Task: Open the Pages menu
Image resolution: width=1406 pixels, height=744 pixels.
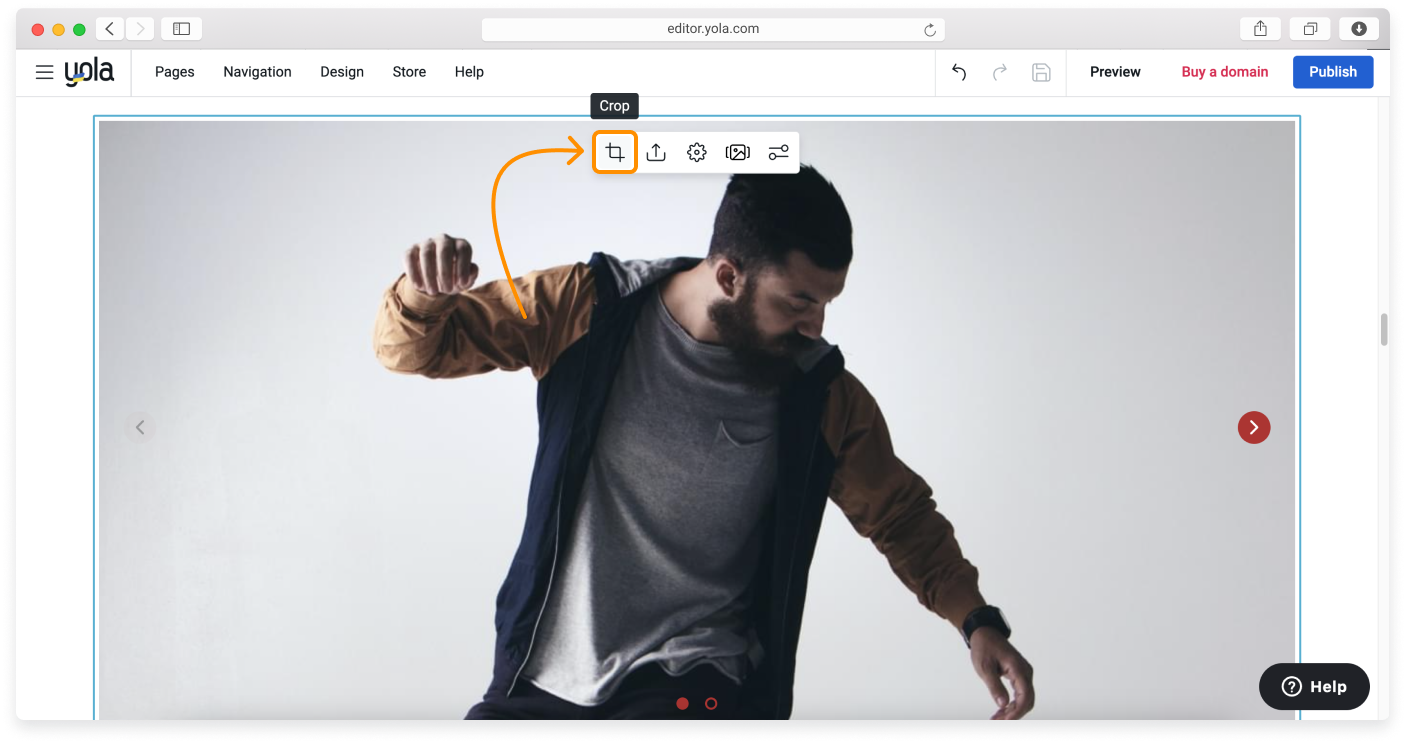Action: tap(175, 72)
